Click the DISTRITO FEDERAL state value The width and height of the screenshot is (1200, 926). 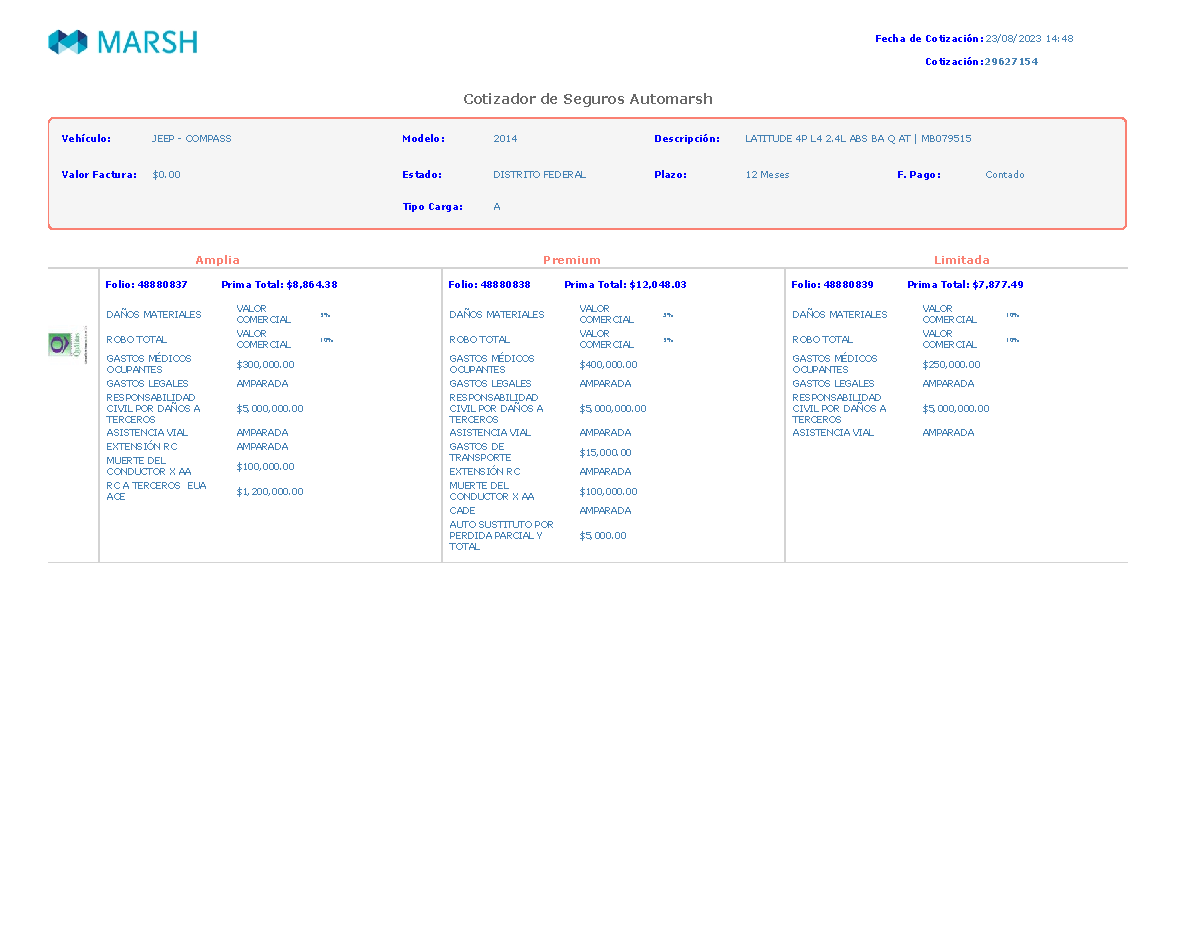click(x=539, y=175)
